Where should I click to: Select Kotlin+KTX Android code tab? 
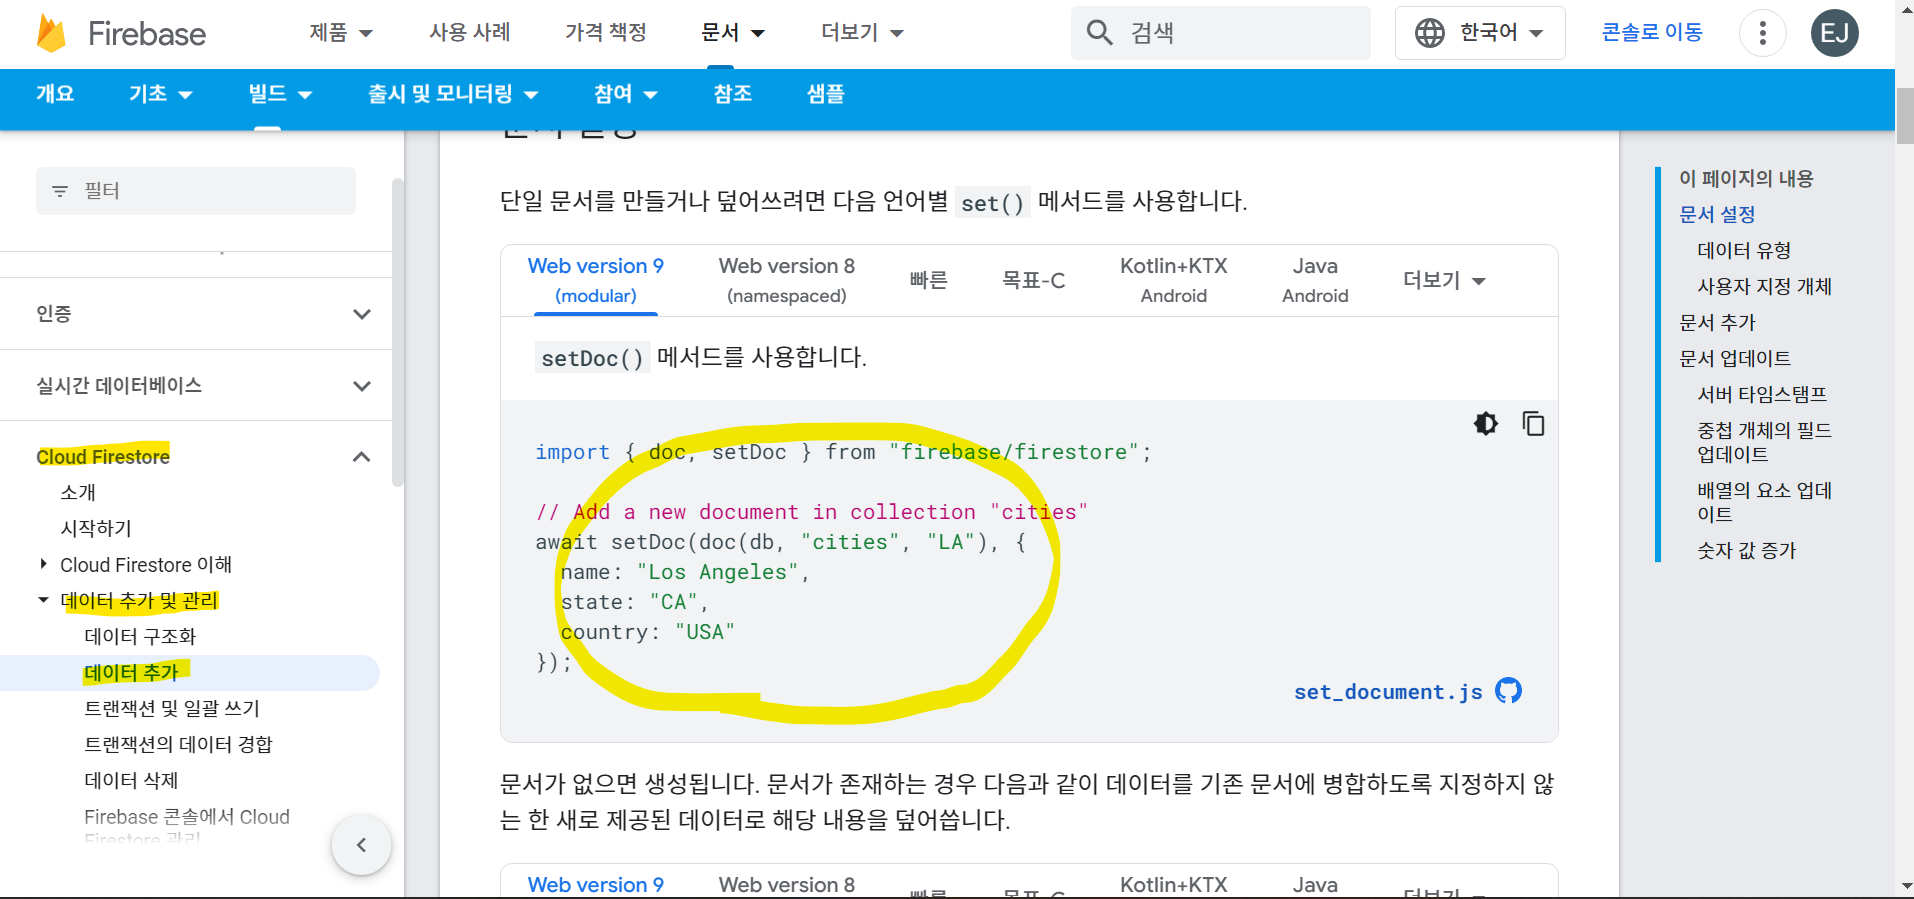pos(1174,281)
